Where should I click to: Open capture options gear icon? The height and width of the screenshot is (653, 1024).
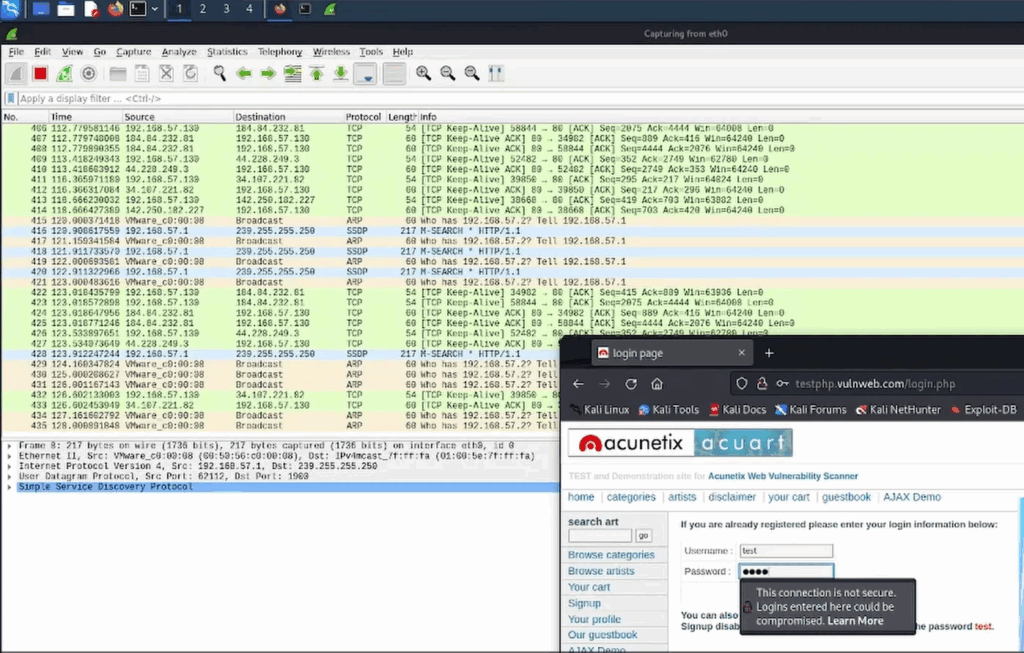click(x=88, y=73)
